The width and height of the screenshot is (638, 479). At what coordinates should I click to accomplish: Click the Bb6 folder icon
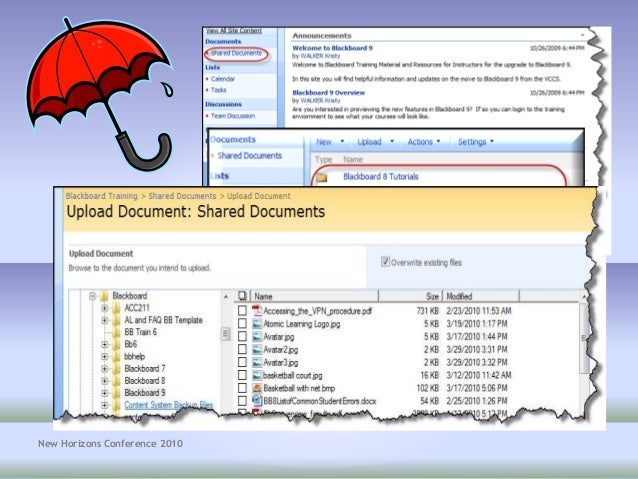point(116,344)
